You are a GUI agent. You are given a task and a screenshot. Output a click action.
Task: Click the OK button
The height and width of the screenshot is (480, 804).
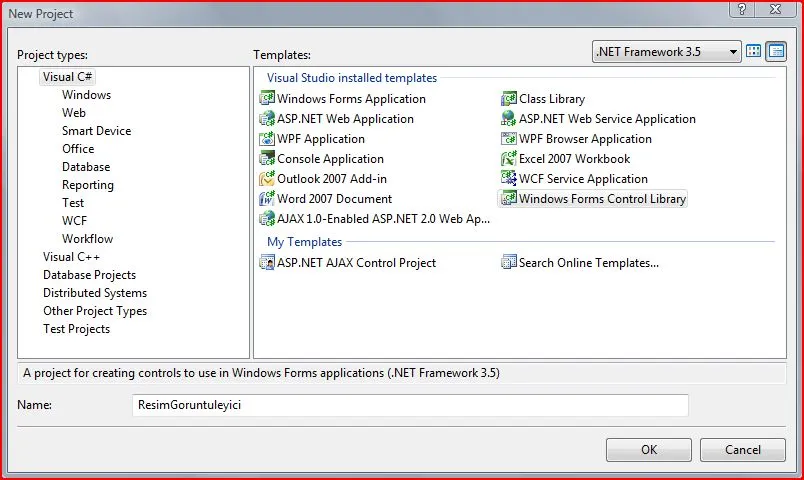click(649, 450)
